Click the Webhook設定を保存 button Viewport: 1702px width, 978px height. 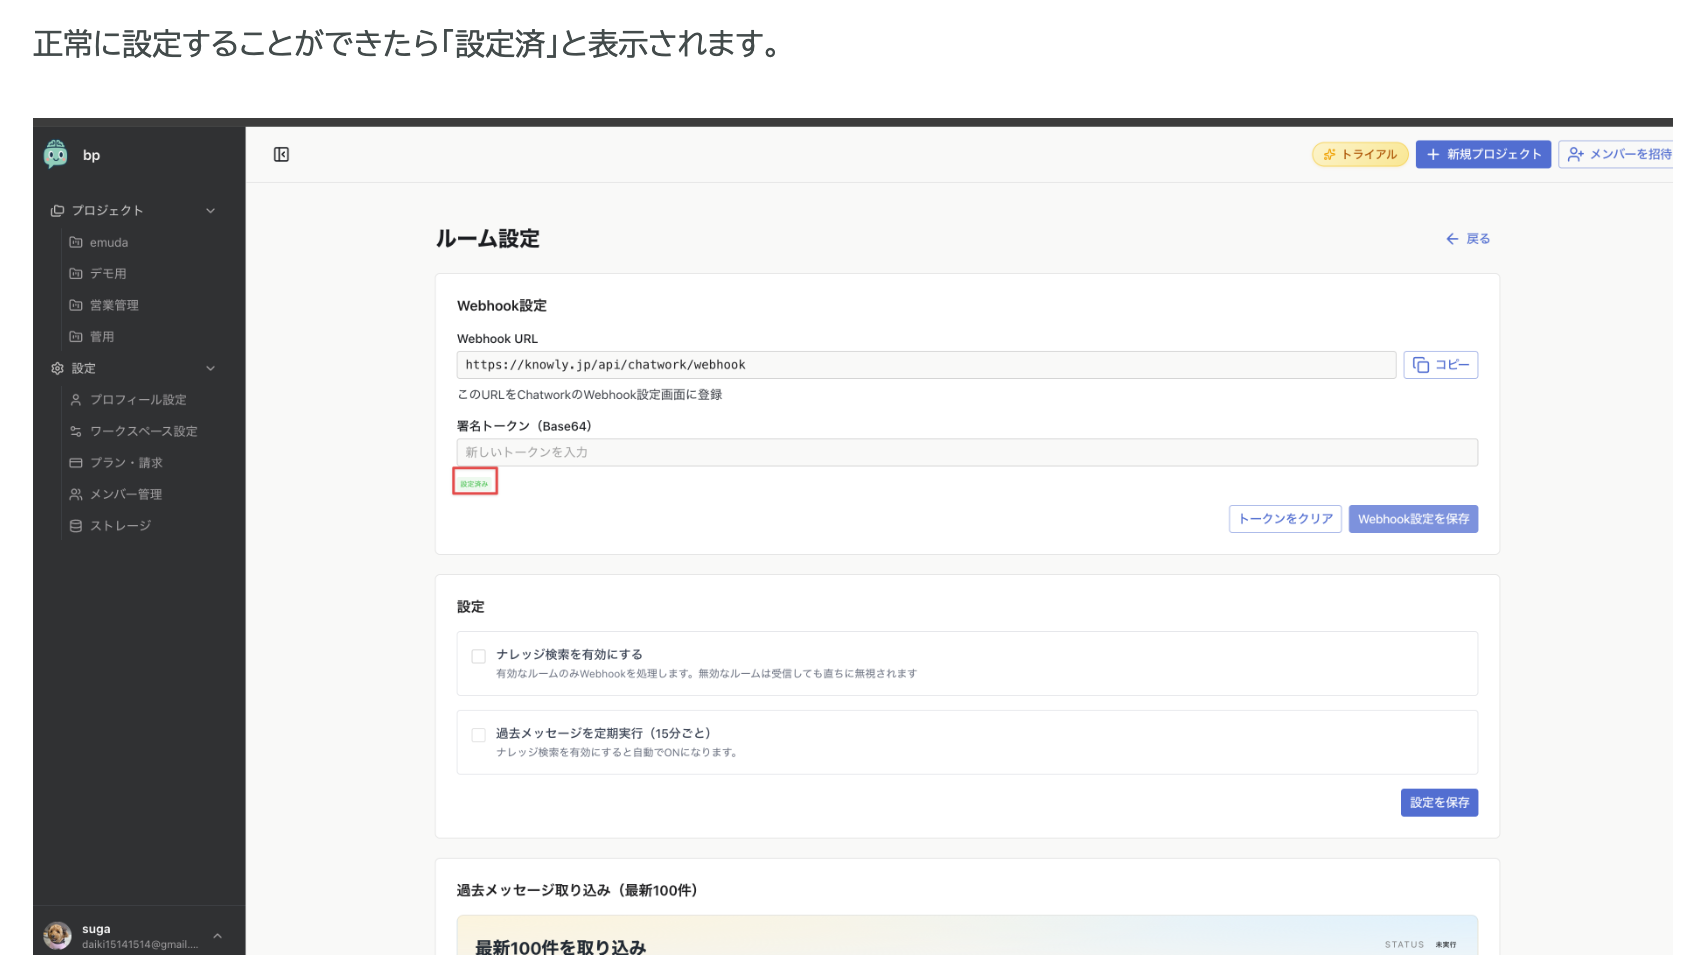(1413, 519)
